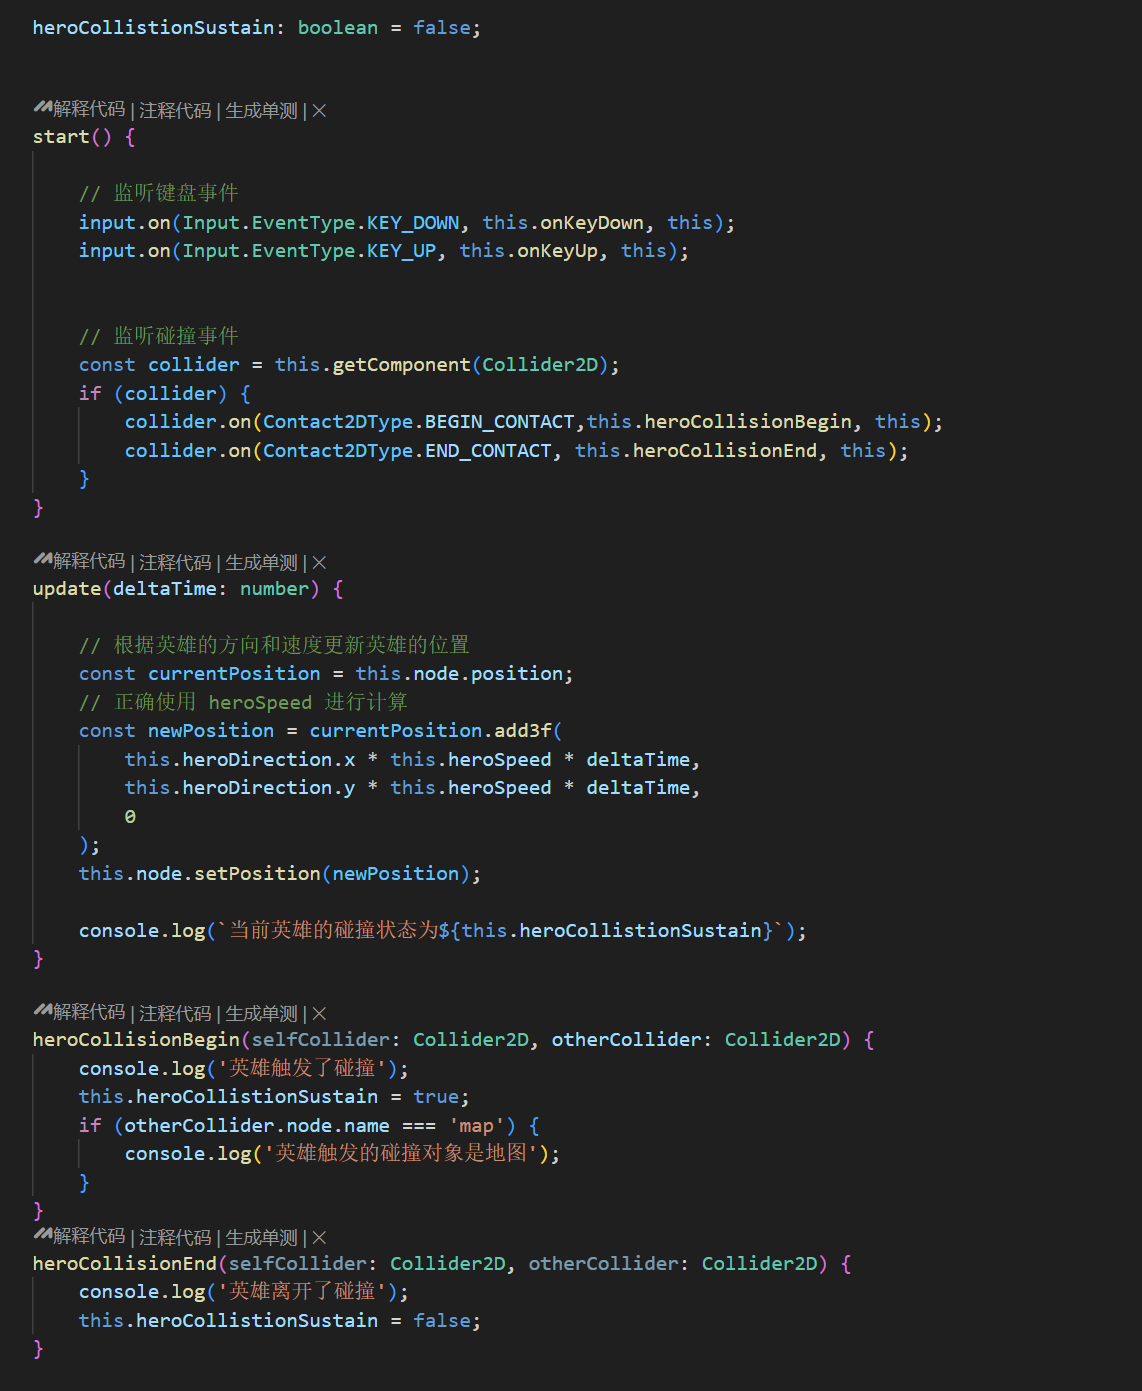Click 'heroDirection.x' in the add3f arguments
The width and height of the screenshot is (1142, 1391).
269,759
